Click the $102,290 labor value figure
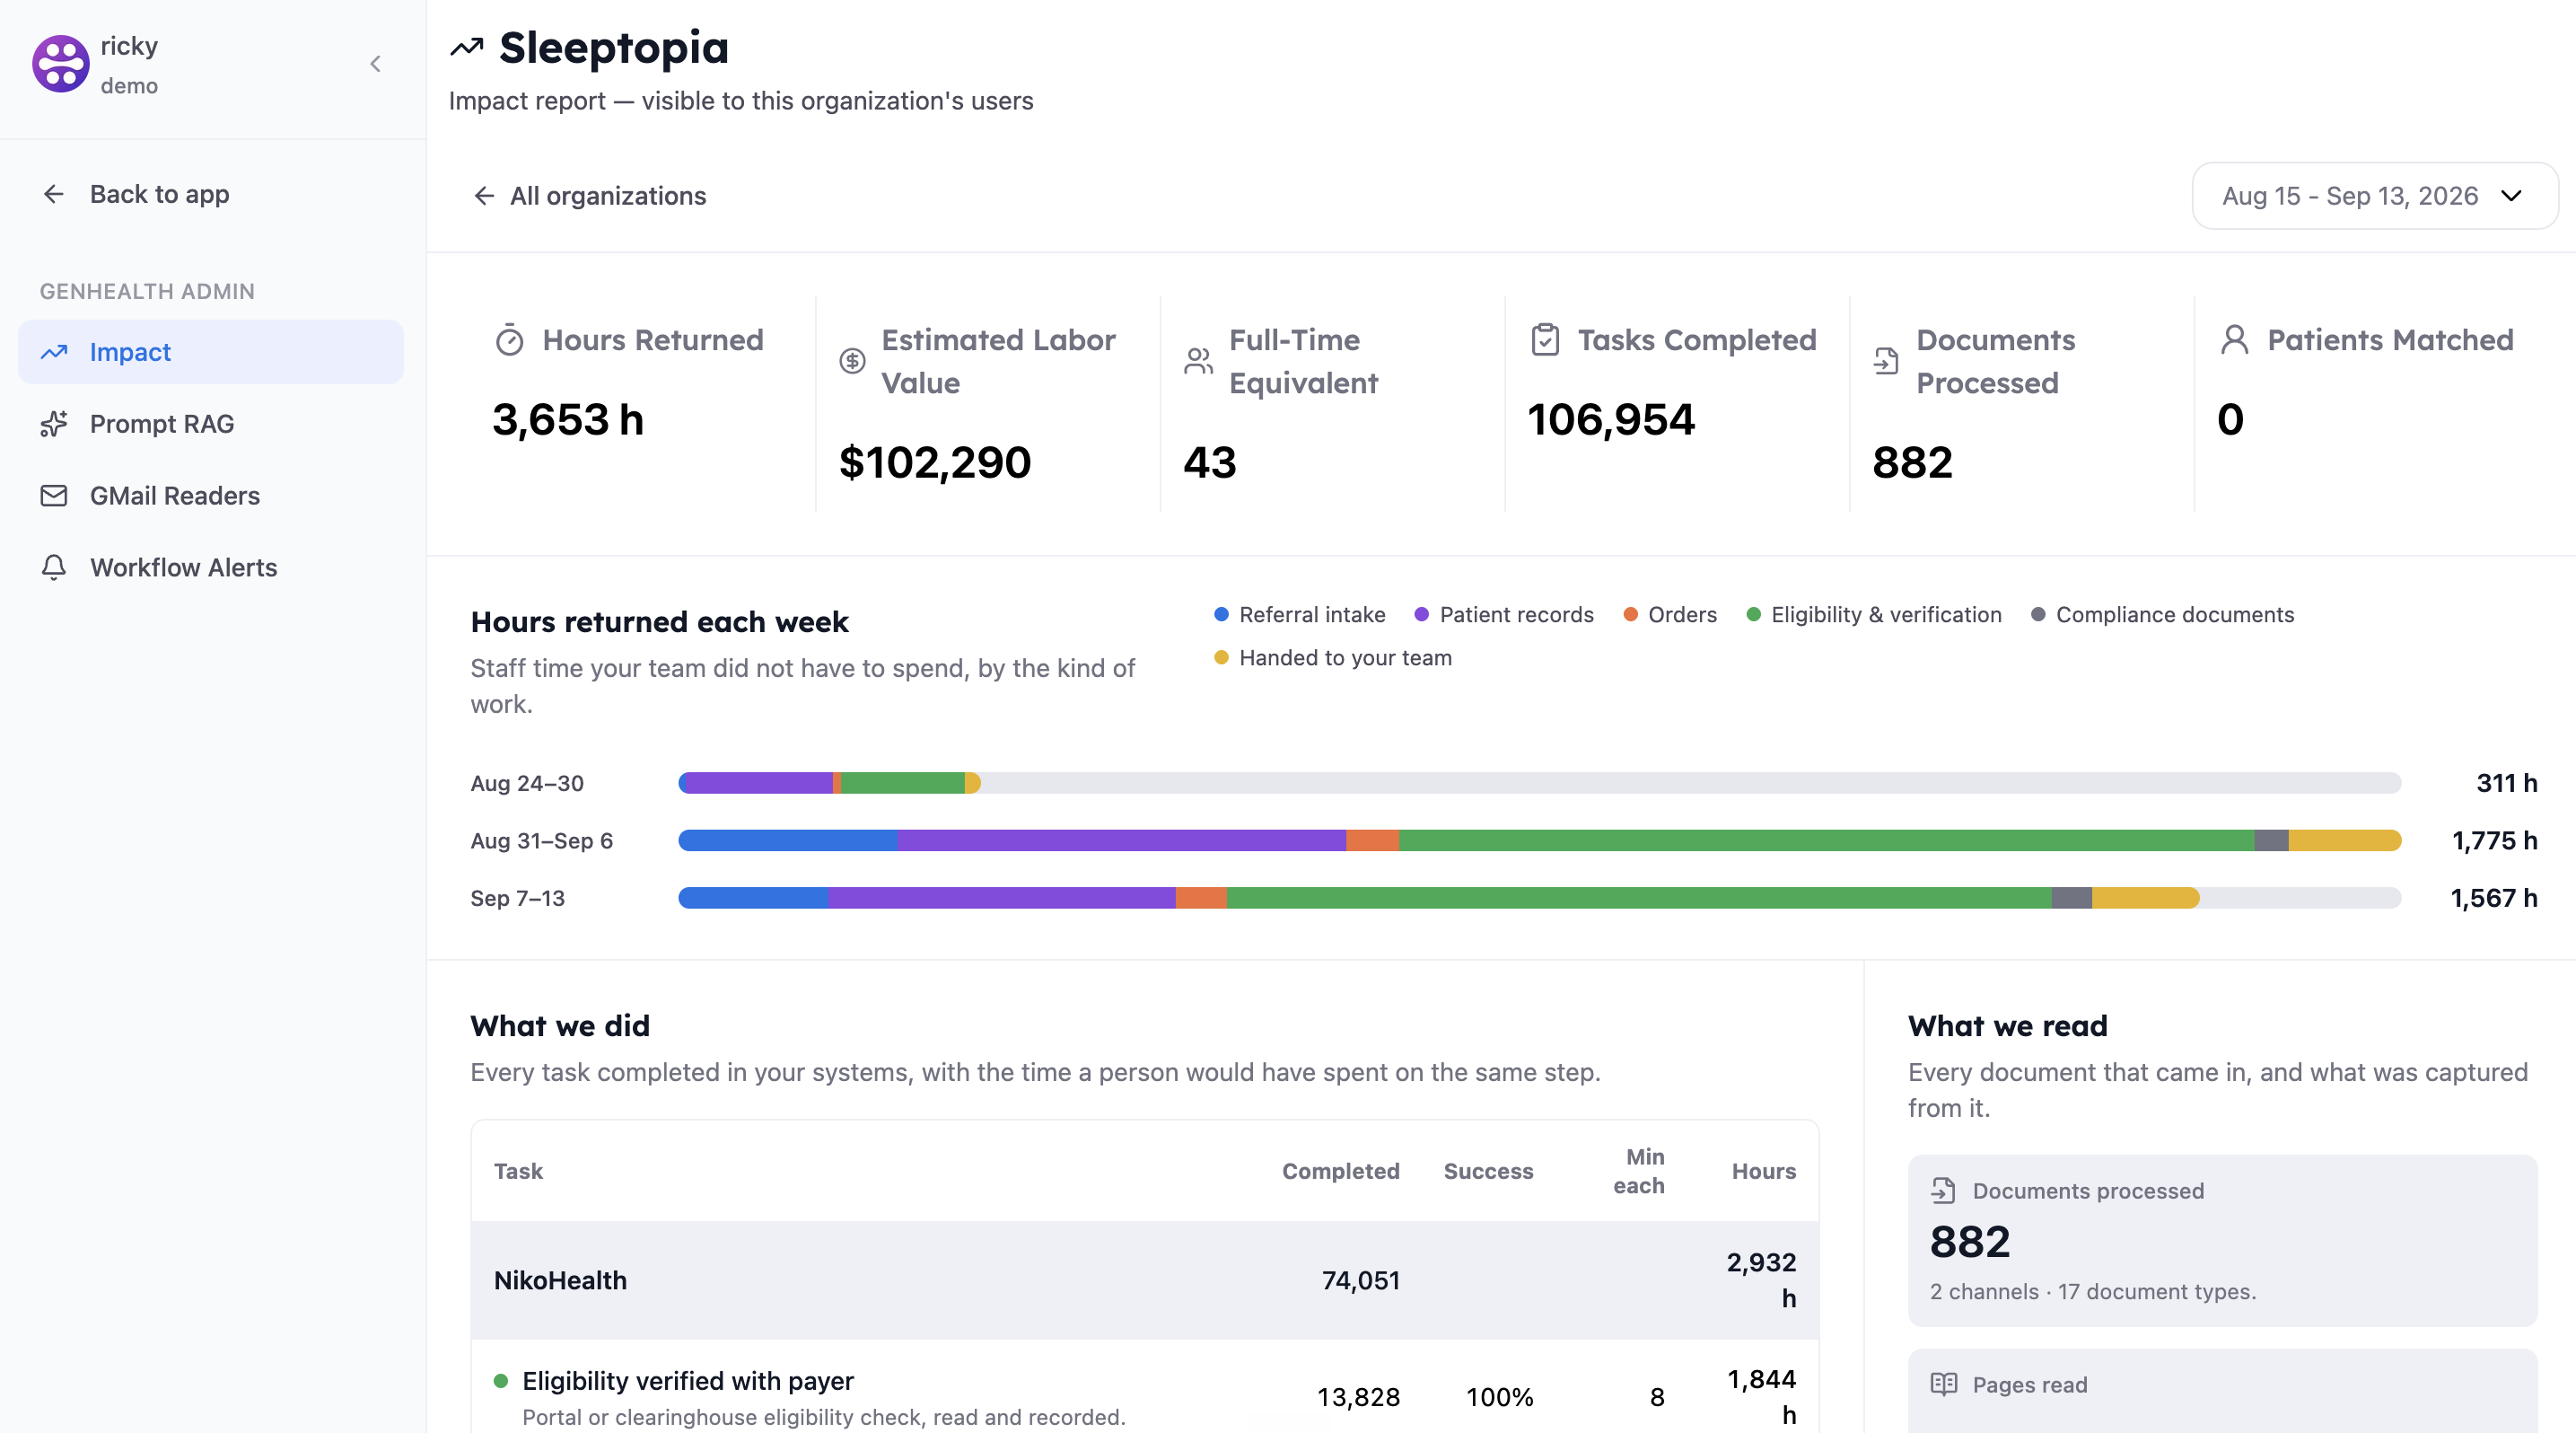 (935, 462)
